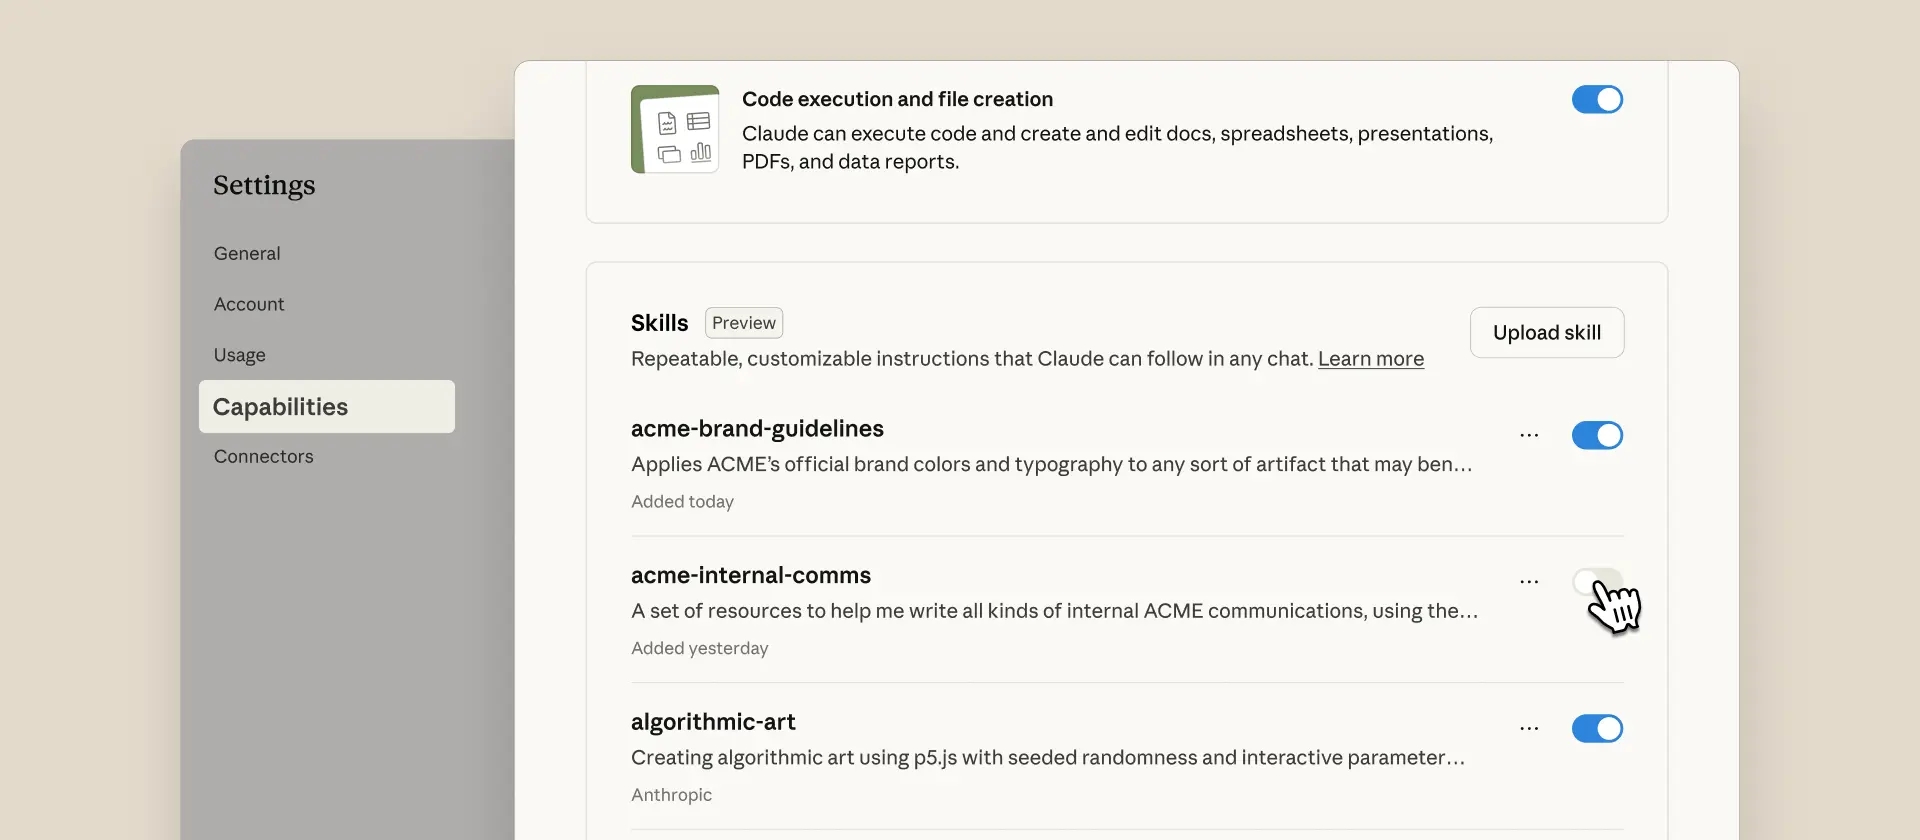Select the acme-brand-guidelines skill title
Screen dimensions: 1920x840
tap(757, 429)
